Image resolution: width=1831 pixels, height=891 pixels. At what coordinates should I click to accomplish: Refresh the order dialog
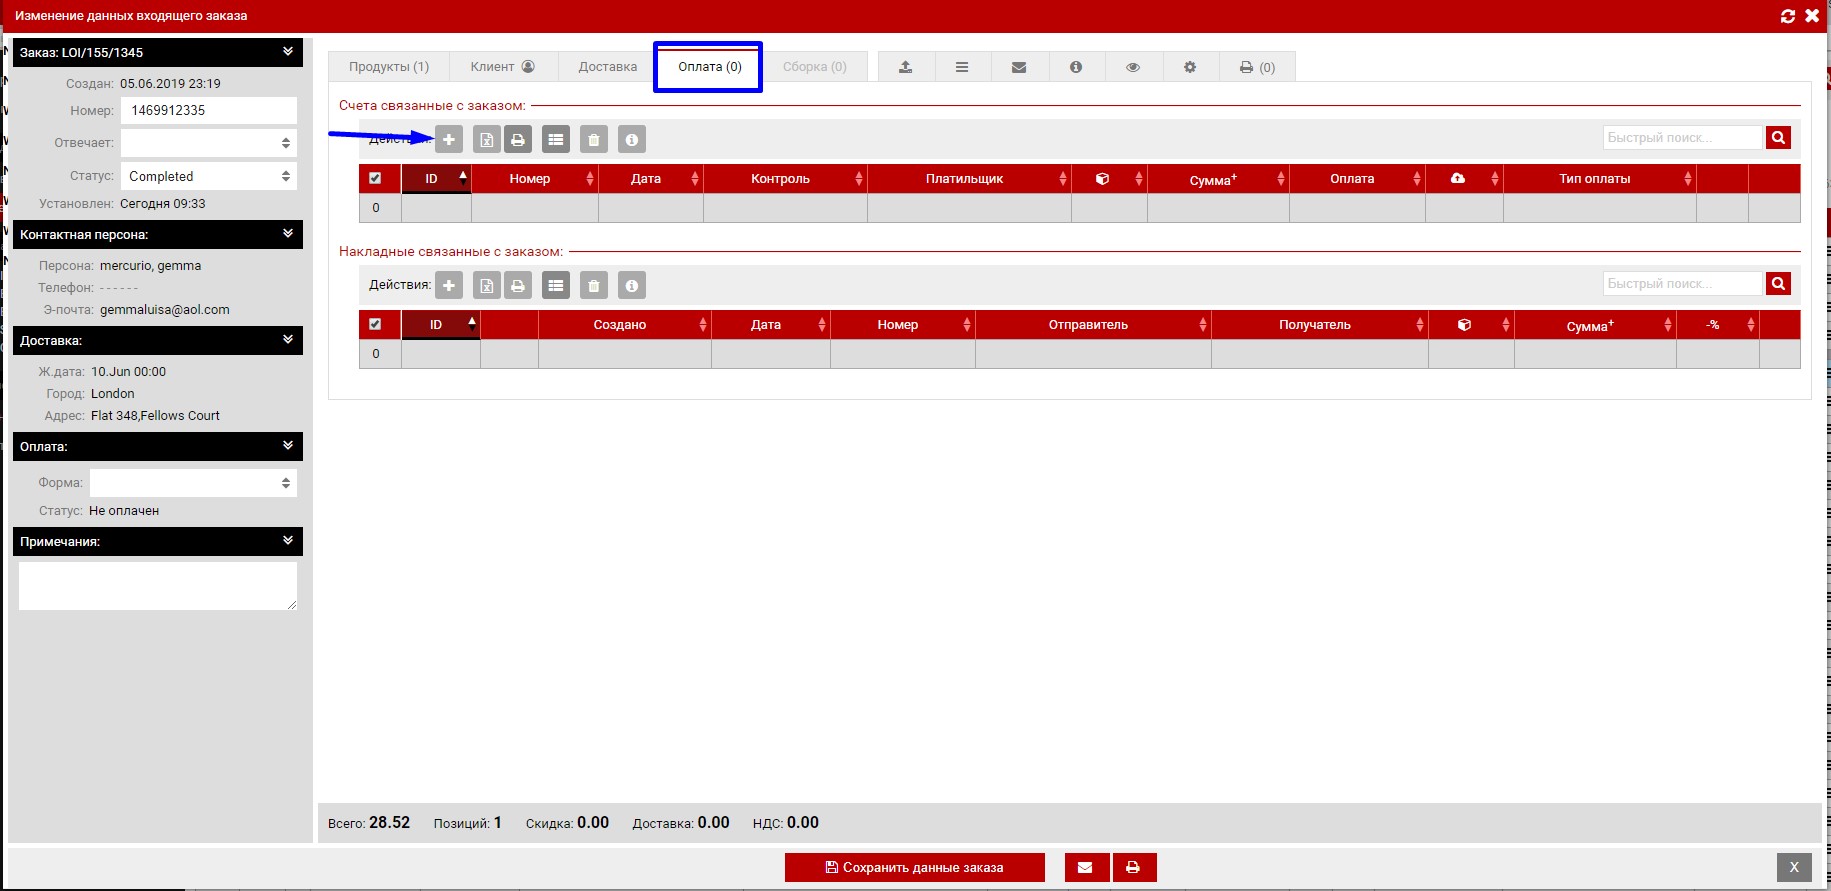coord(1788,16)
